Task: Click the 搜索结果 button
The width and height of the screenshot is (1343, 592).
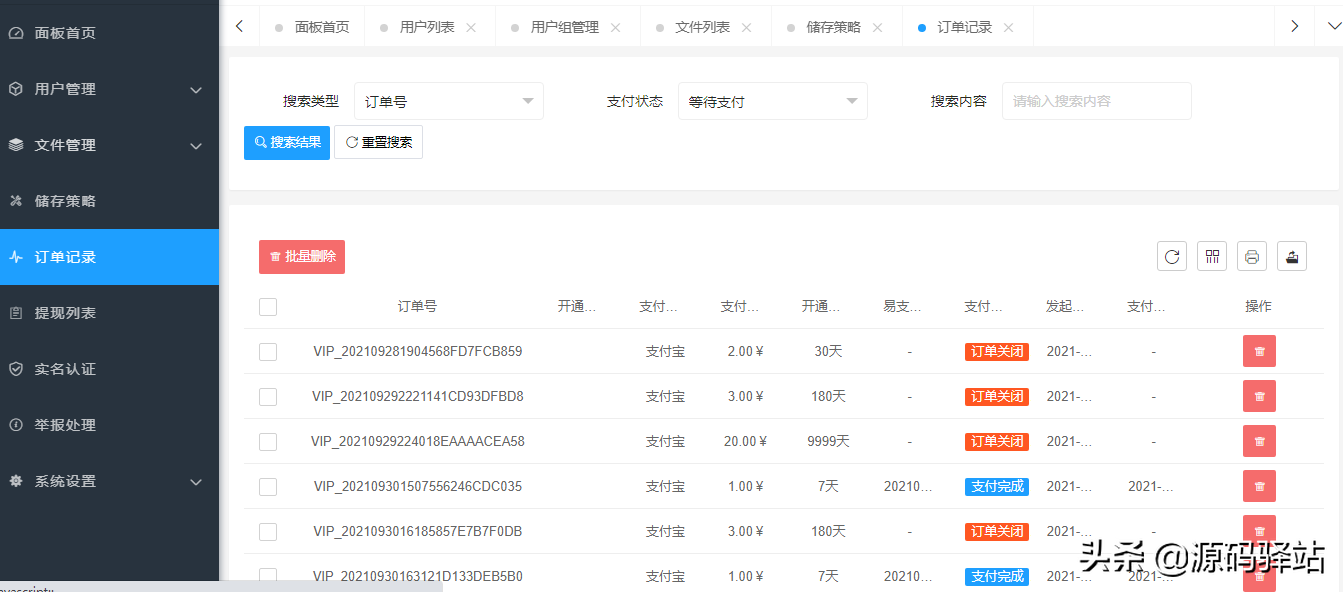Action: (287, 143)
